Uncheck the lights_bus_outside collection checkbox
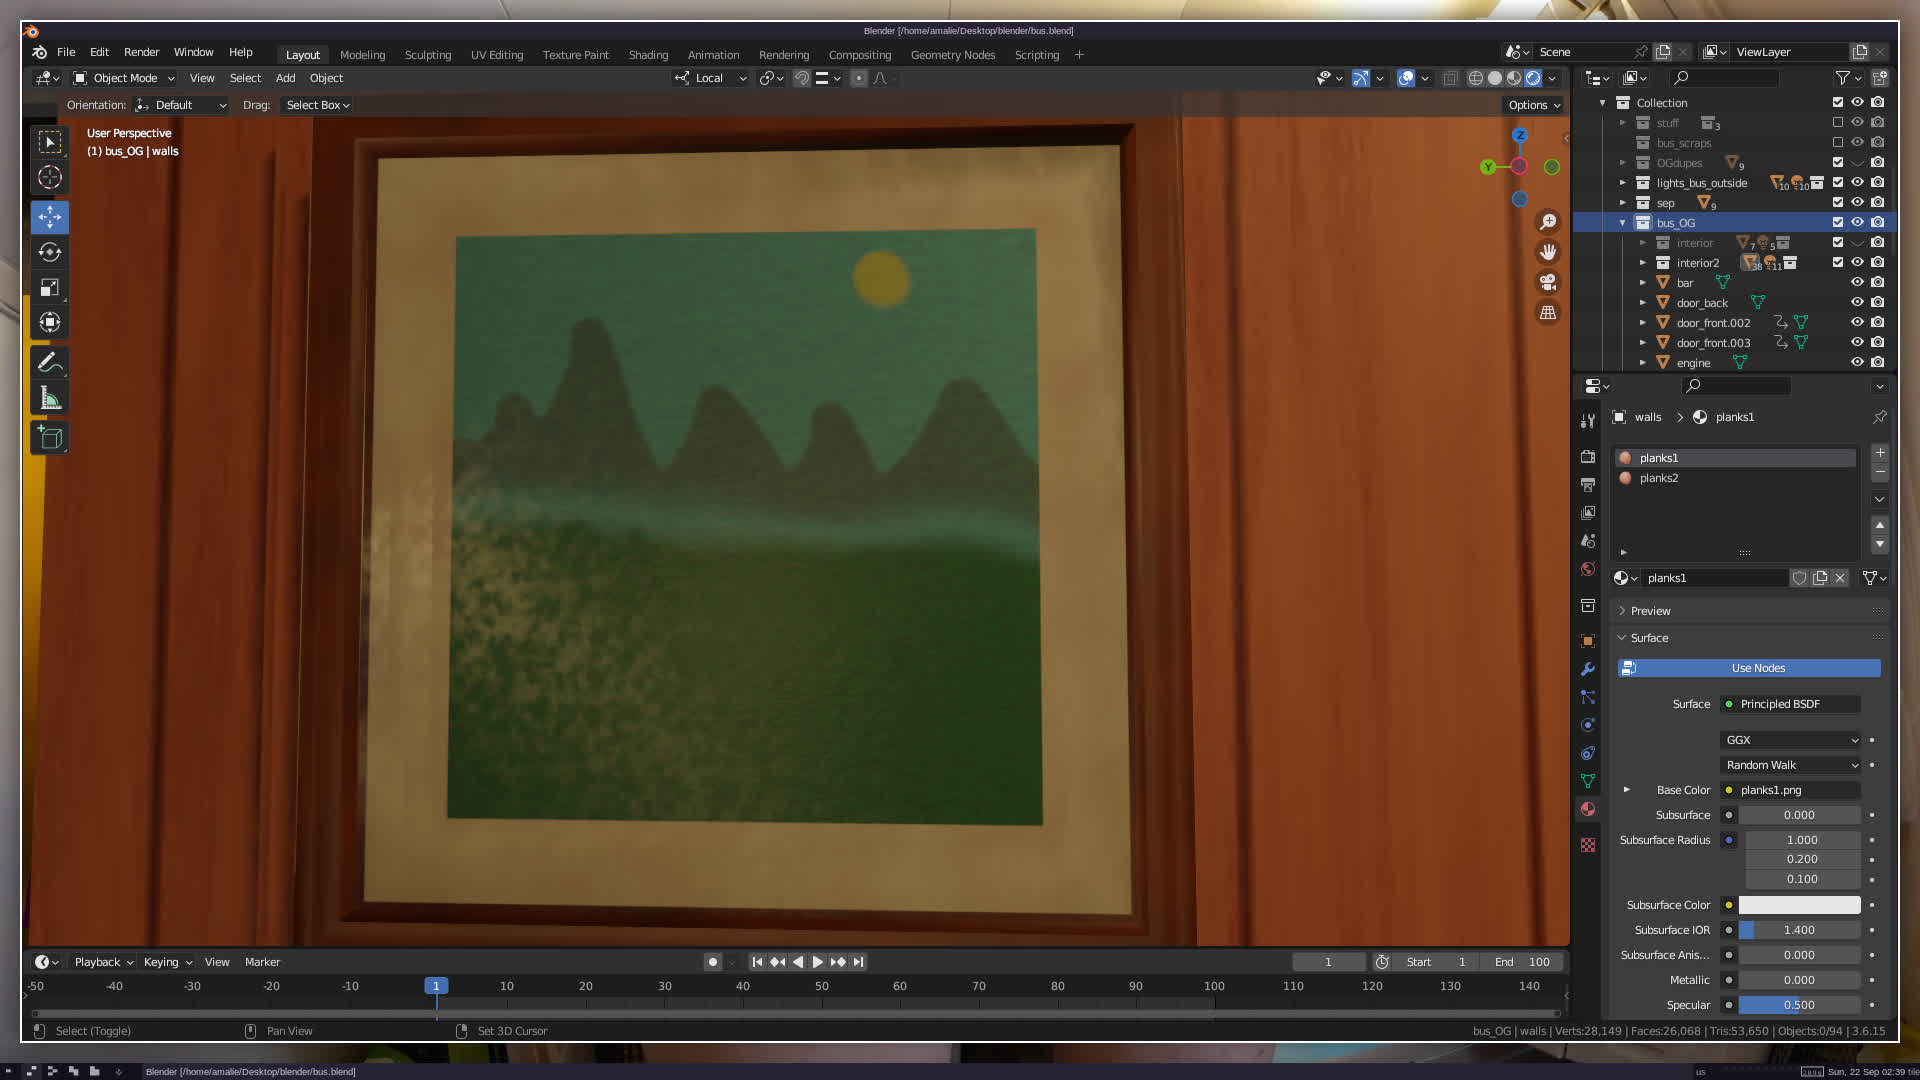 click(x=1837, y=182)
